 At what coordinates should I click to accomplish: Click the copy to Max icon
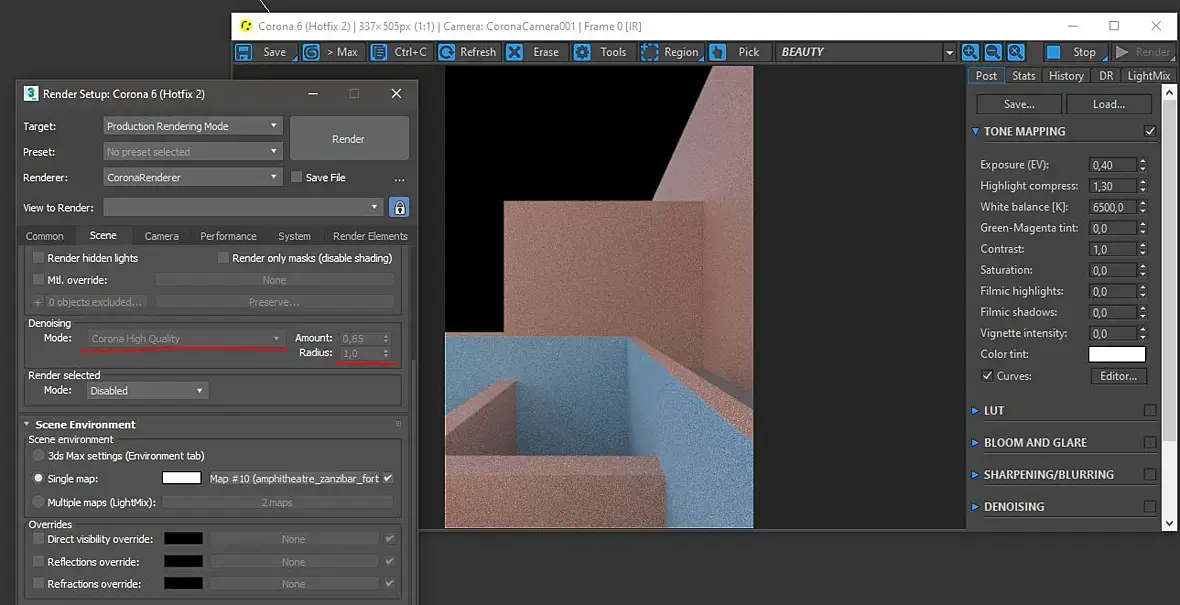[311, 52]
